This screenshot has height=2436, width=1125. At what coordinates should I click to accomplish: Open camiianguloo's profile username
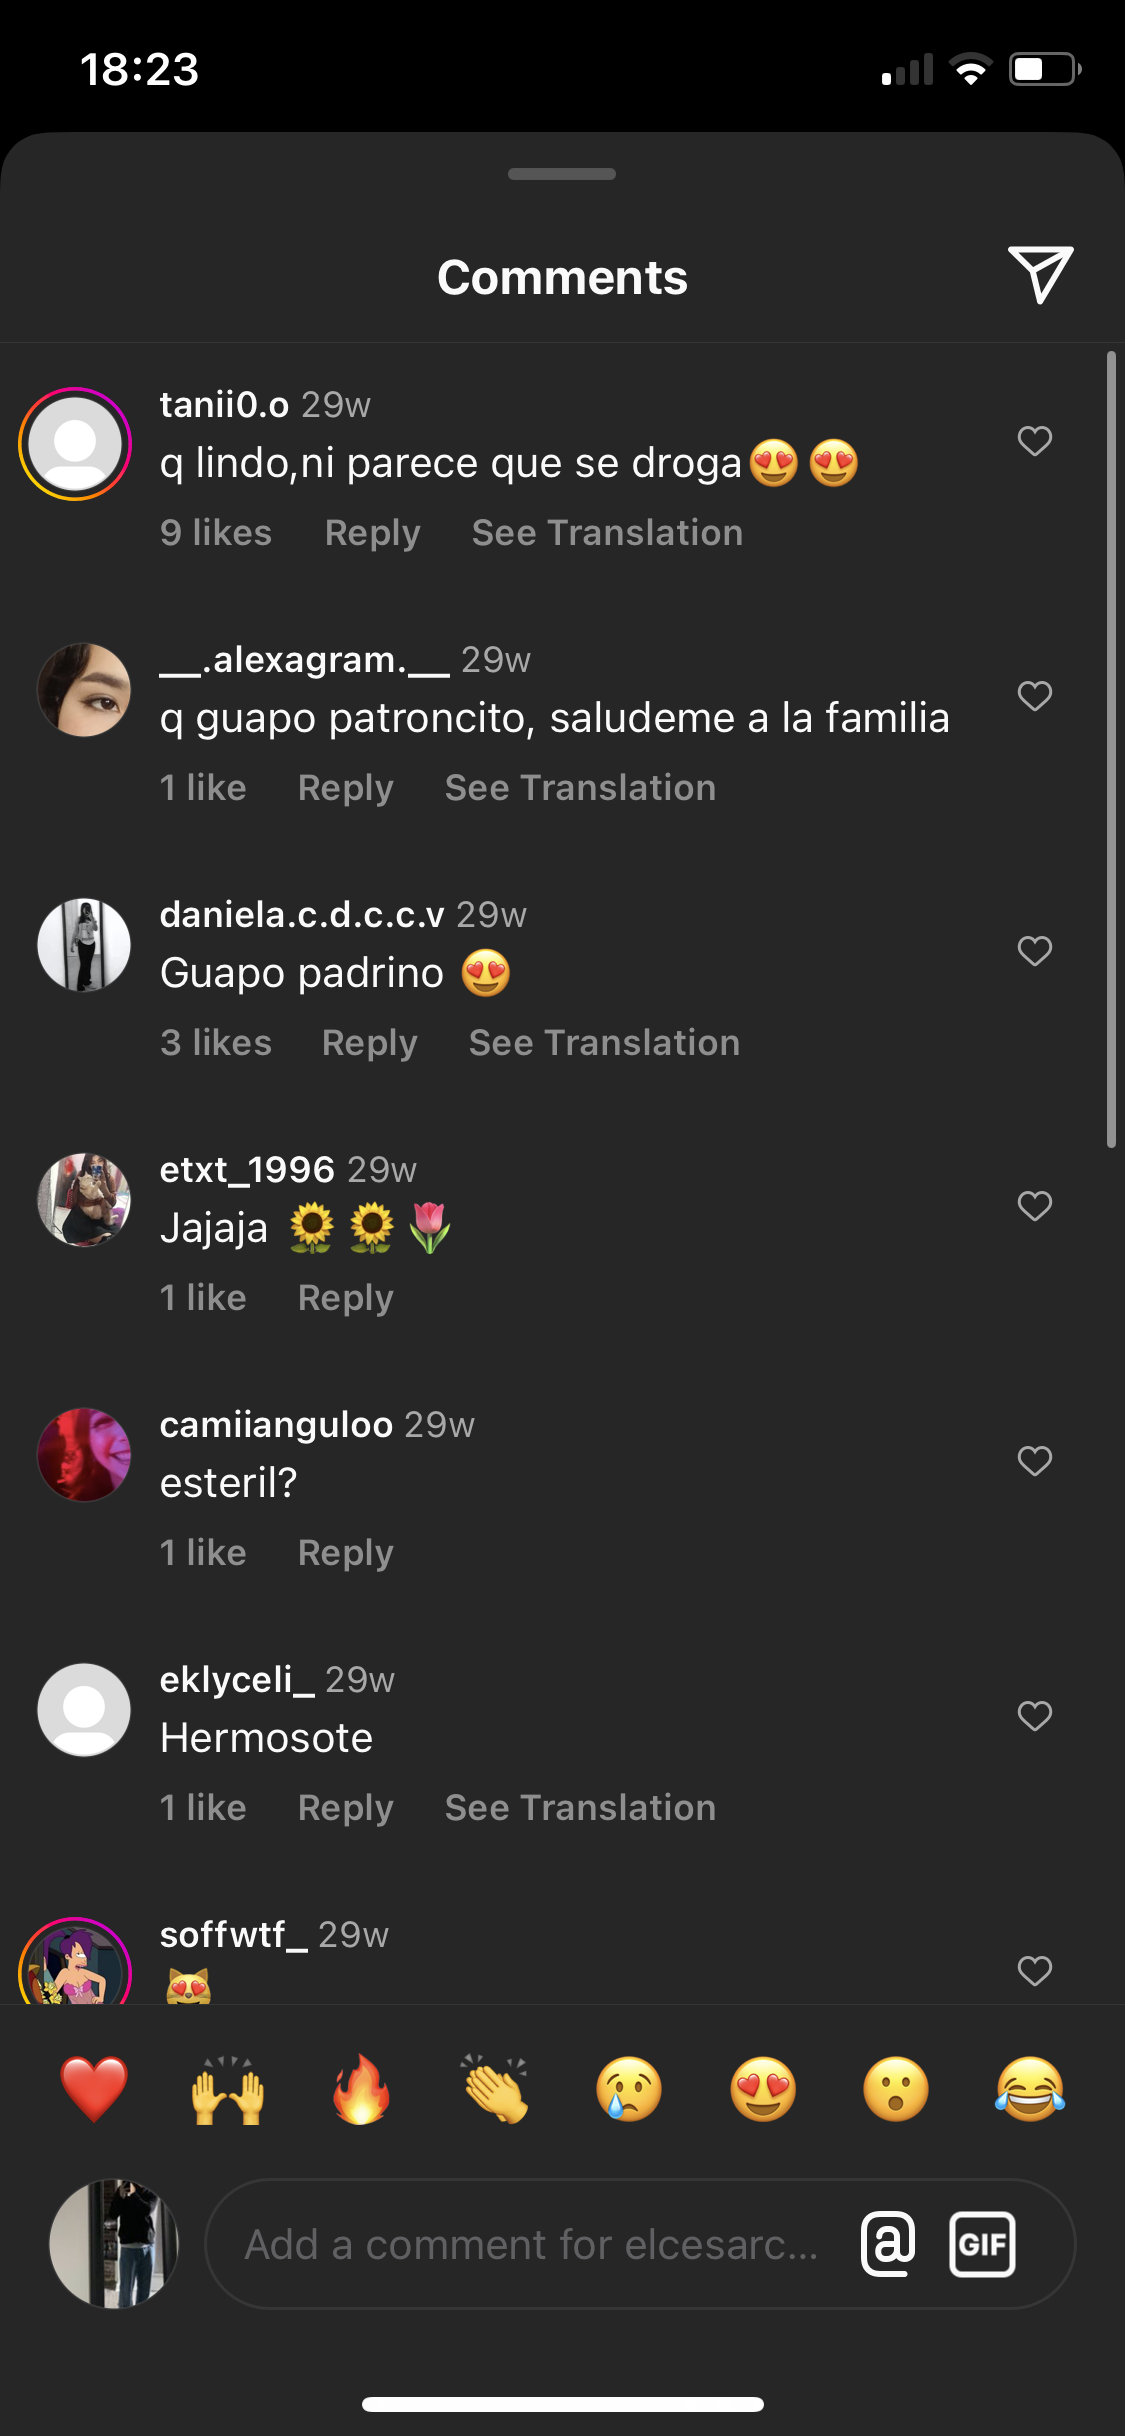(276, 1424)
